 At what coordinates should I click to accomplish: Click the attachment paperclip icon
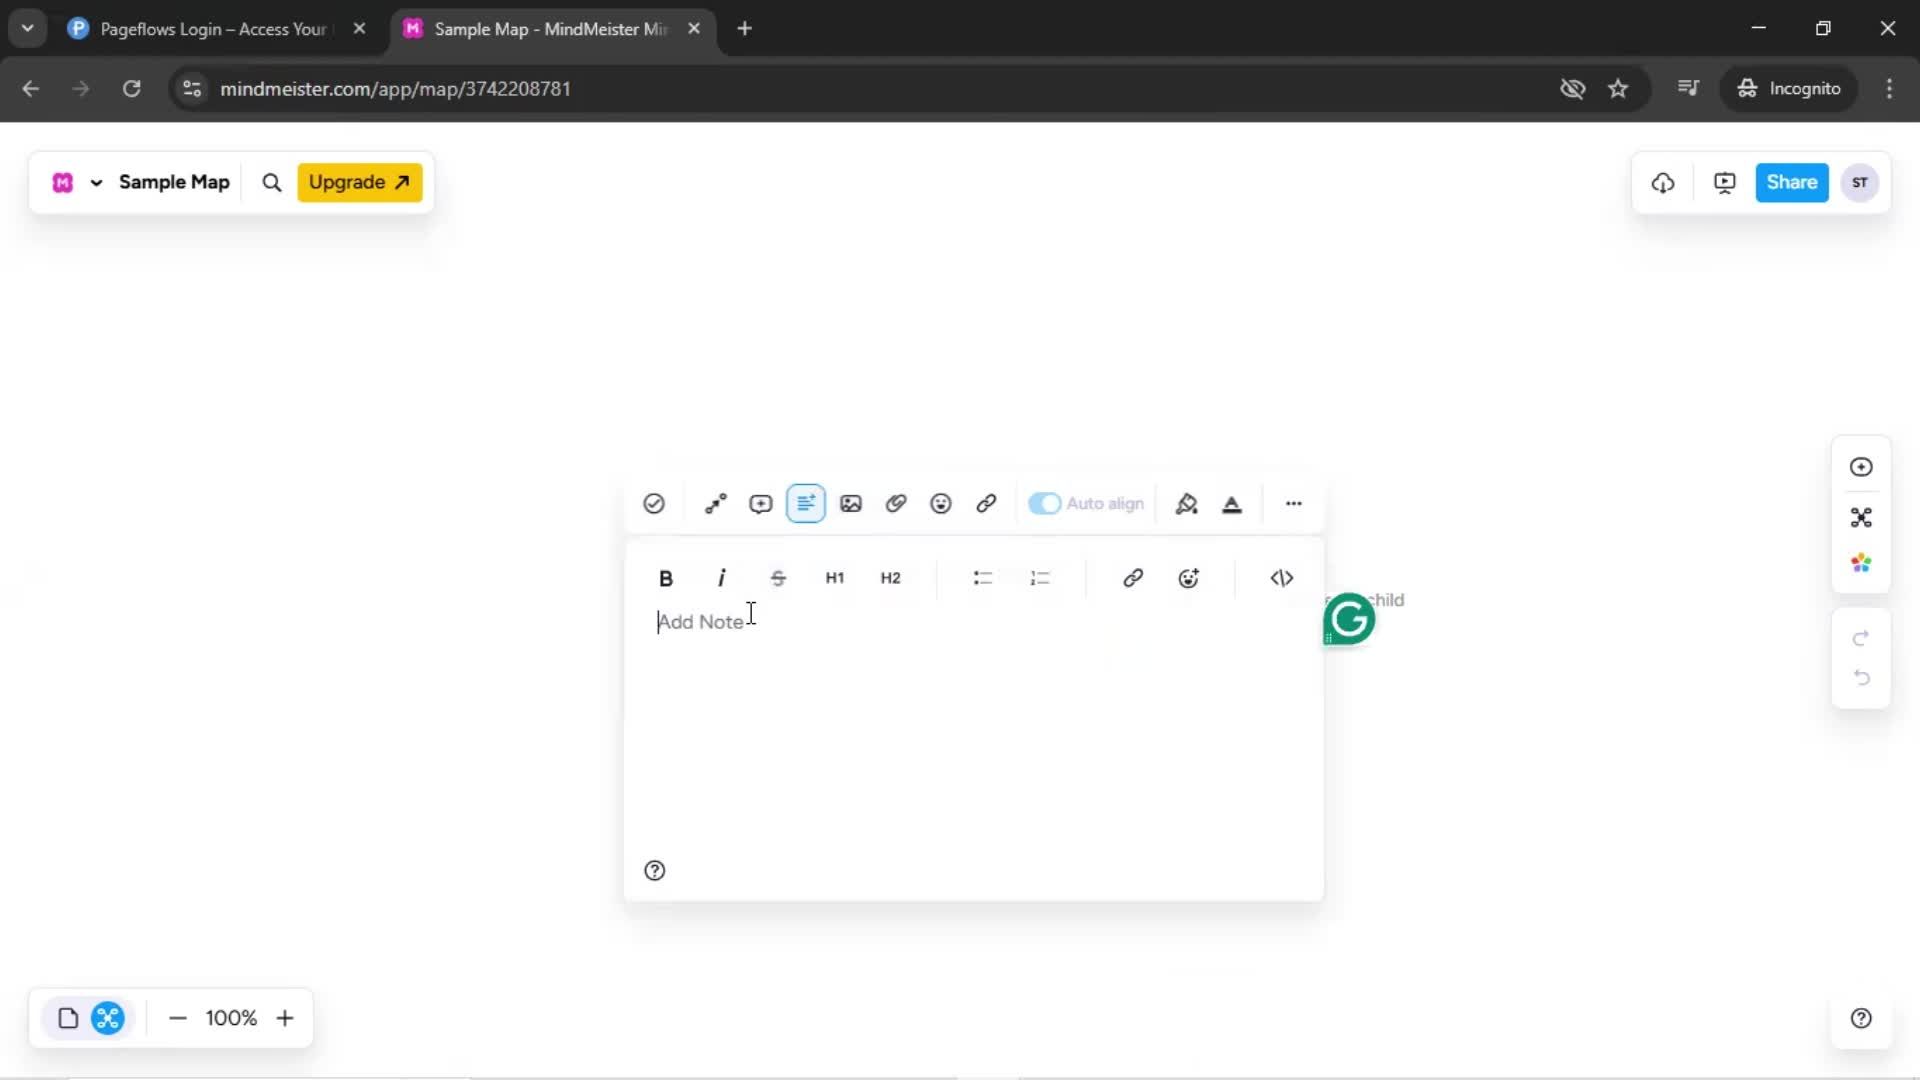[x=896, y=504]
